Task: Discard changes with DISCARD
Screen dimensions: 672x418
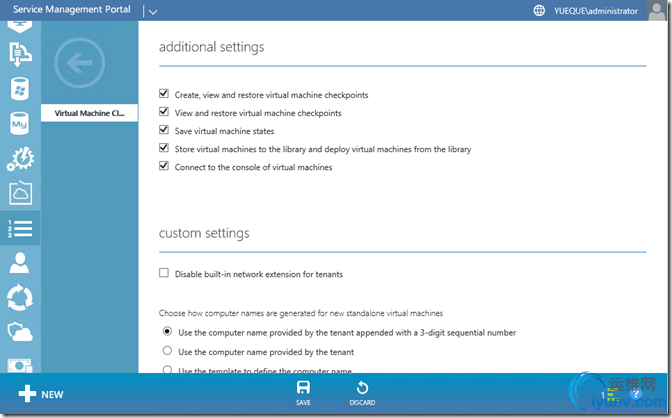Action: [x=362, y=393]
